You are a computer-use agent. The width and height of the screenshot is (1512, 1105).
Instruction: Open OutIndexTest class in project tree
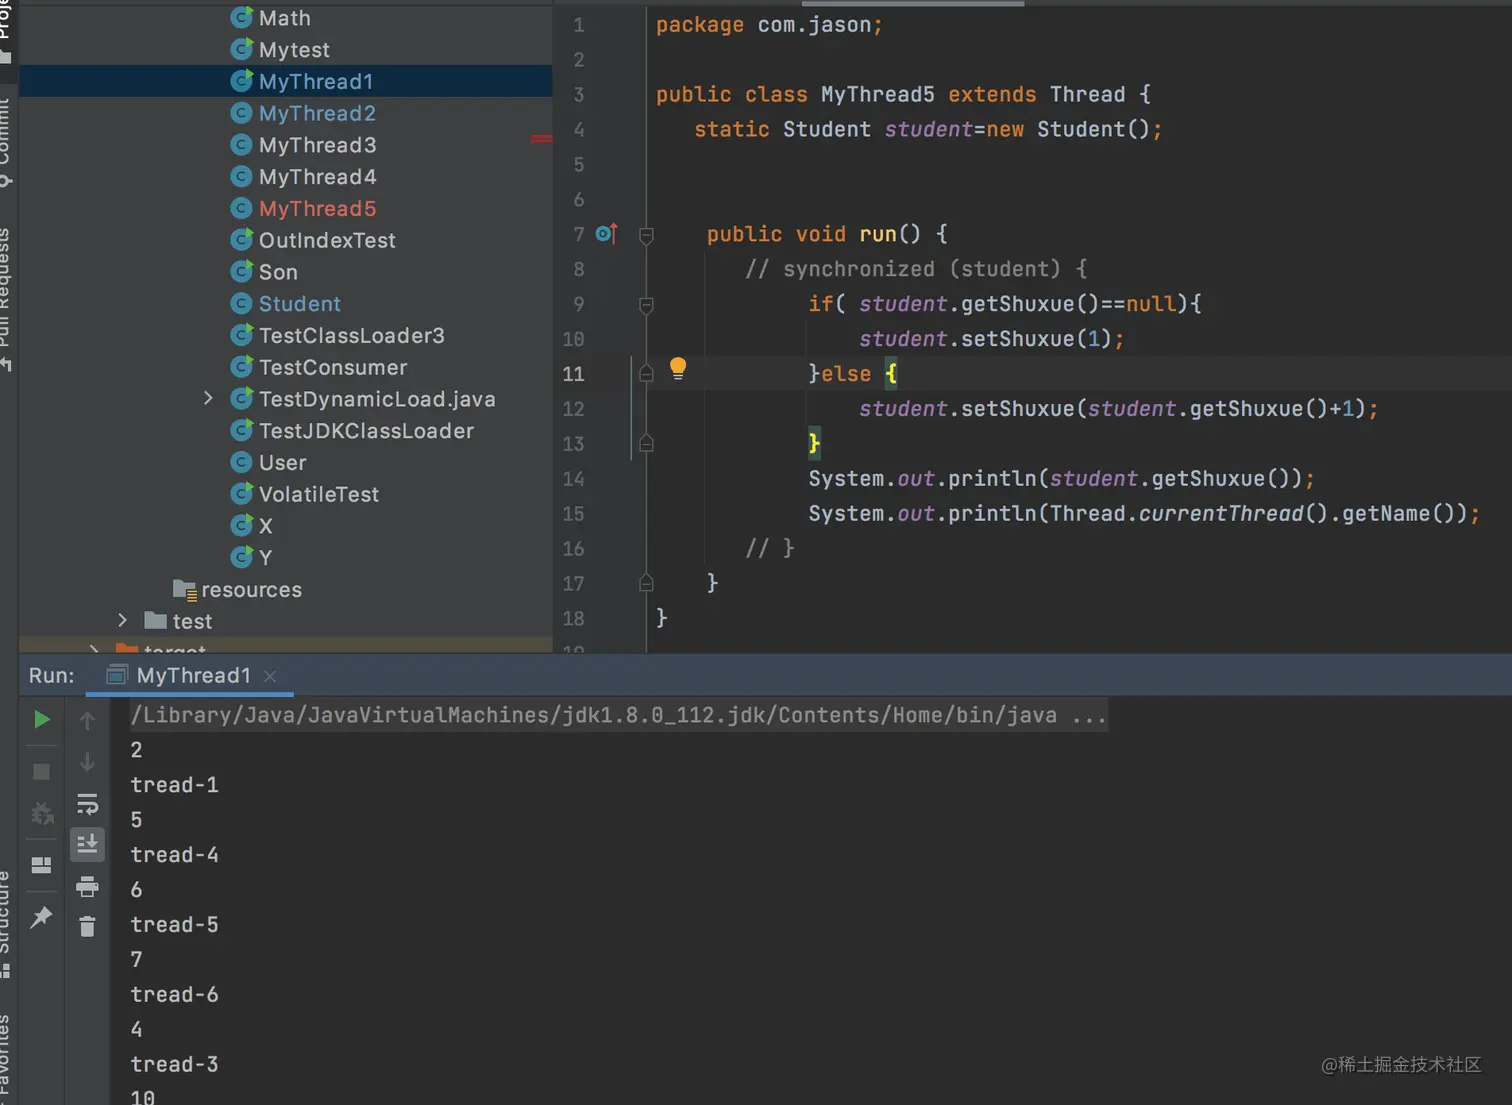[327, 240]
